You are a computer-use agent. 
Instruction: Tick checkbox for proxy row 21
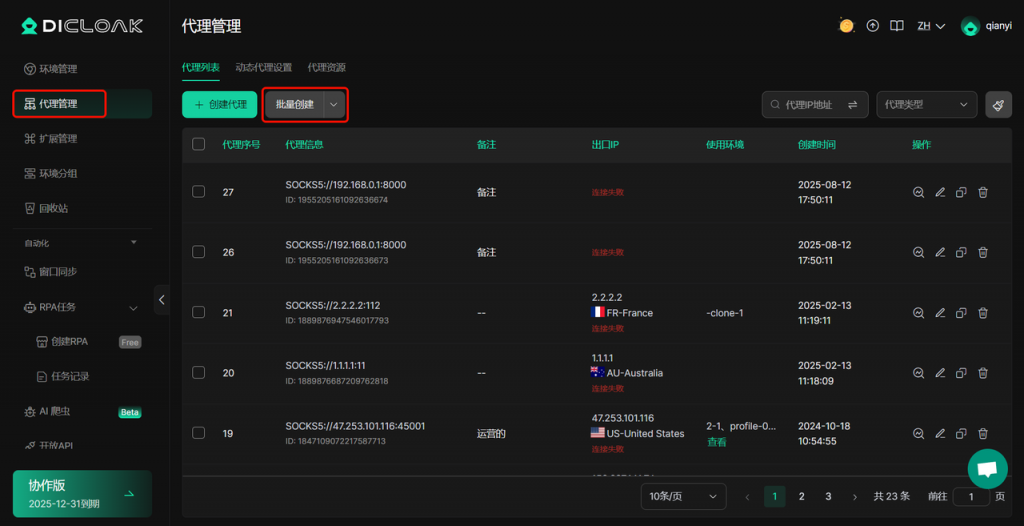click(x=199, y=312)
